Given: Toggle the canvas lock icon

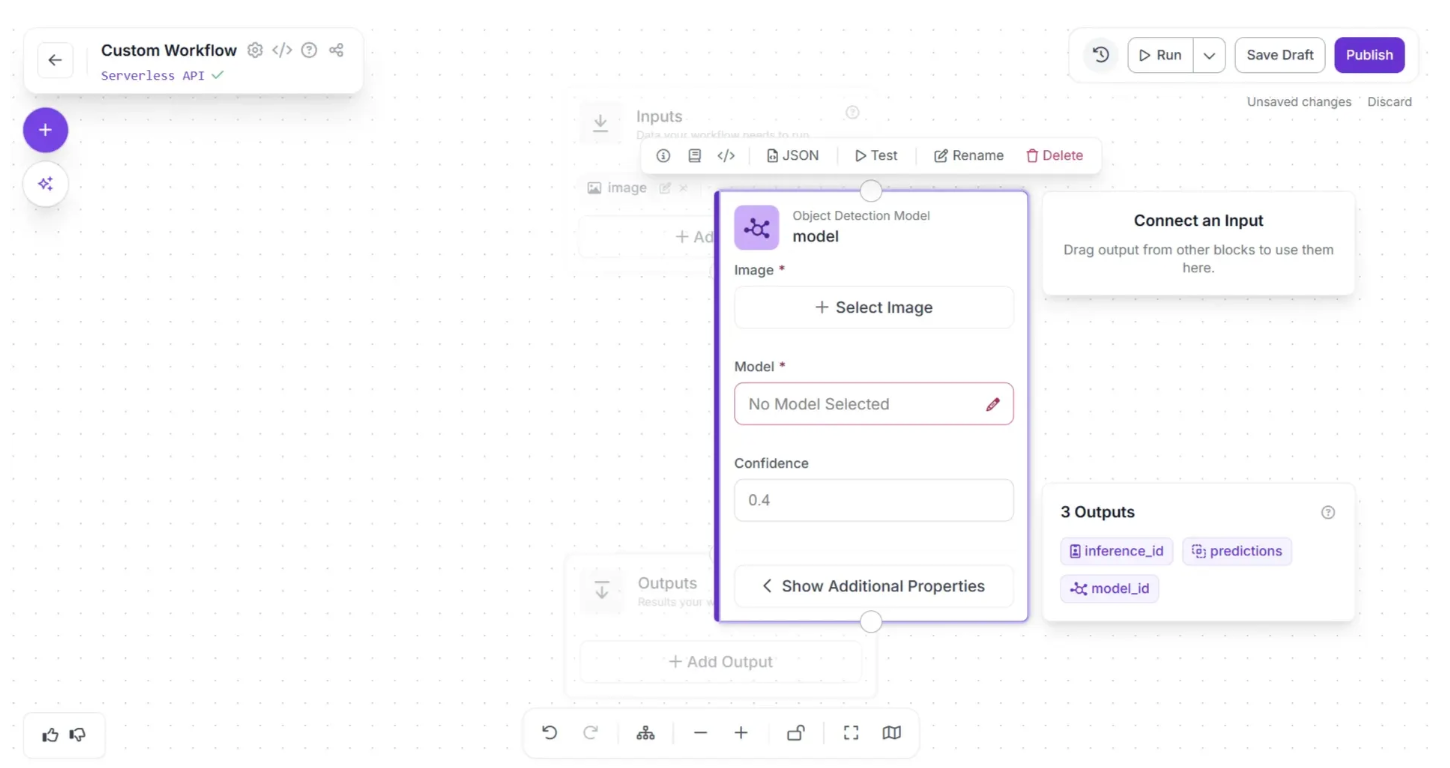Looking at the screenshot, I should (x=796, y=733).
